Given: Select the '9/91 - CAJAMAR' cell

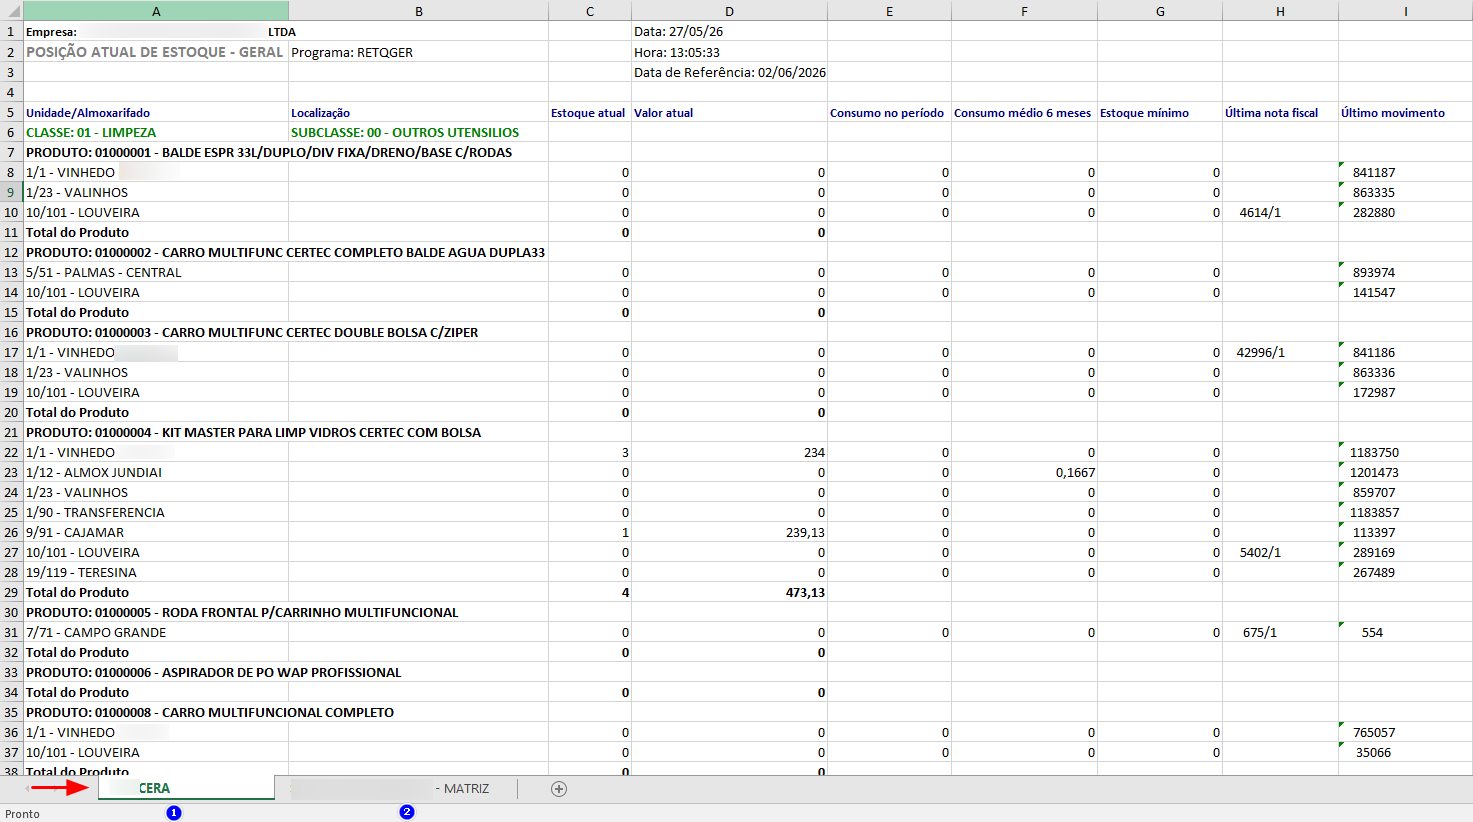Looking at the screenshot, I should pyautogui.click(x=156, y=532).
